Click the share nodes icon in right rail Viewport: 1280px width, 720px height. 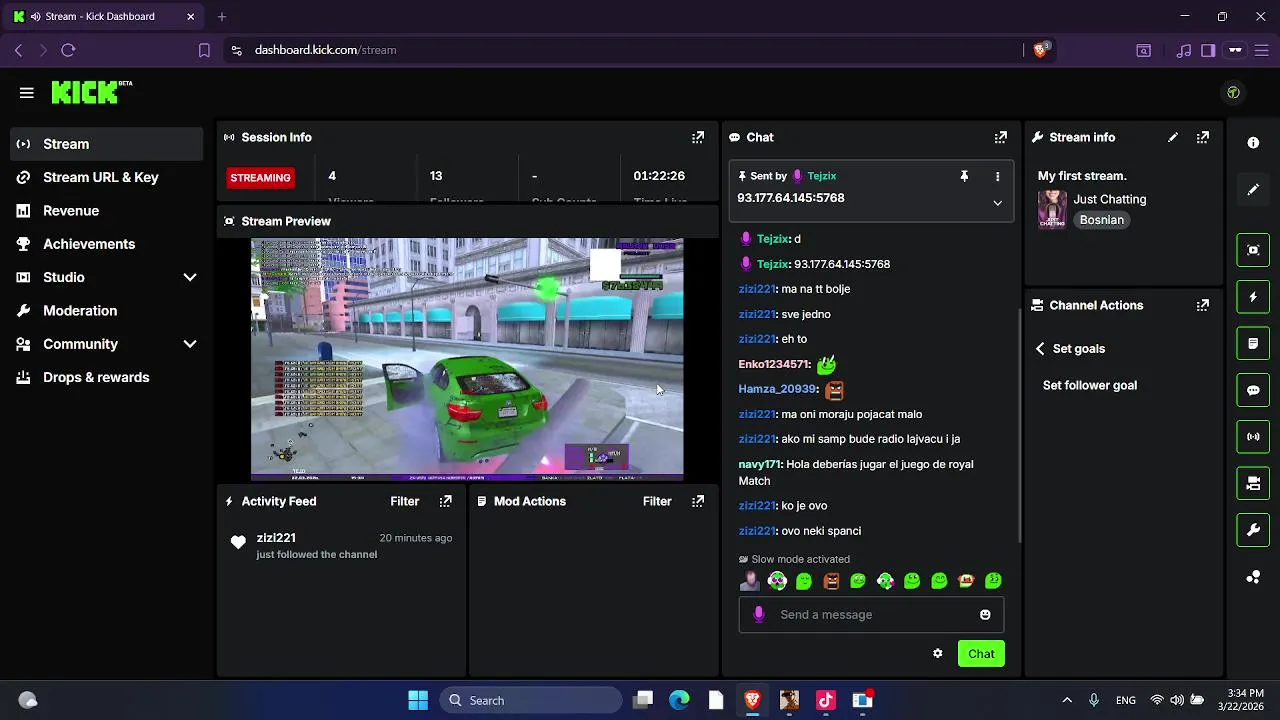pos(1253,577)
